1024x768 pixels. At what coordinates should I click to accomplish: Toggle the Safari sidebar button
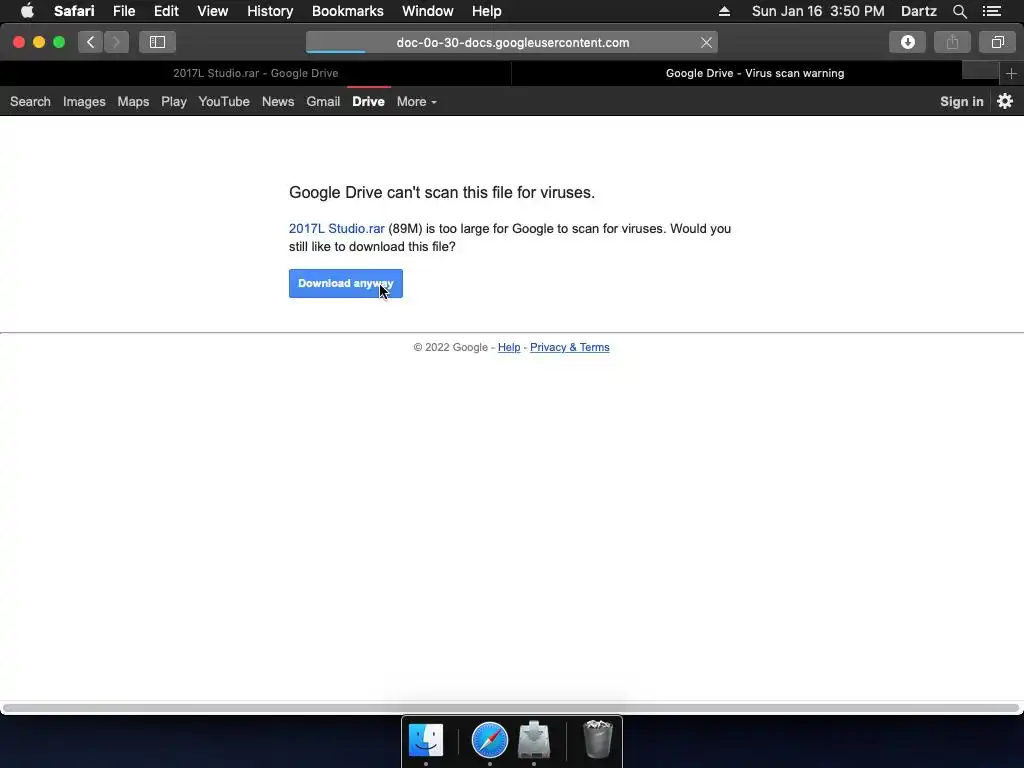157,42
